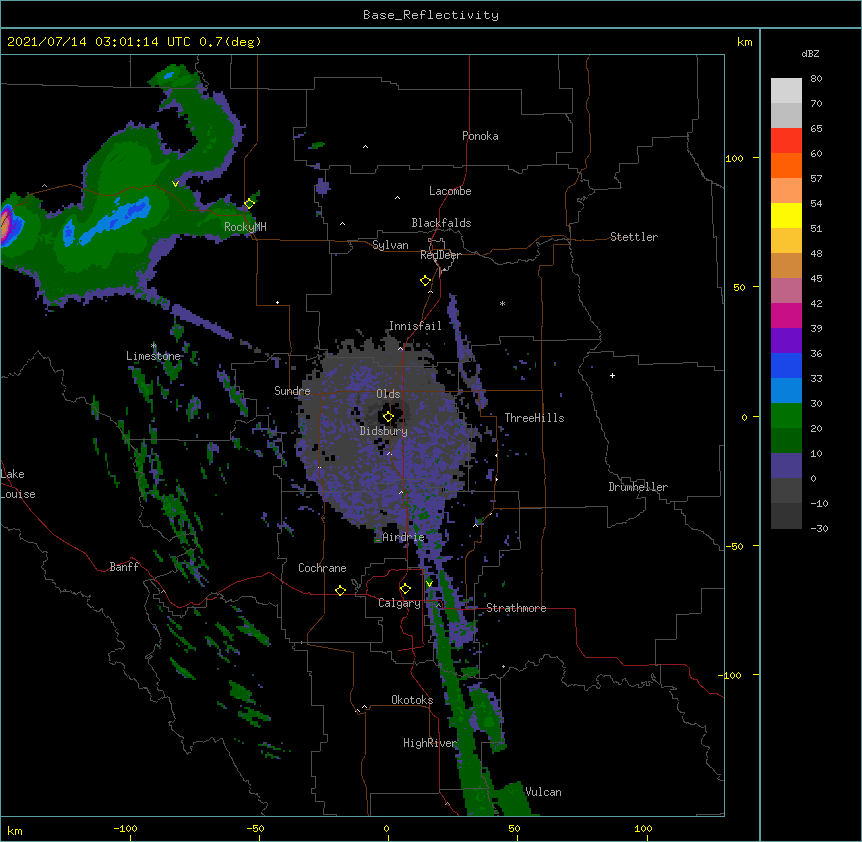Click the orange 60 dBZ legend swatch
The image size is (862, 842).
[x=786, y=165]
